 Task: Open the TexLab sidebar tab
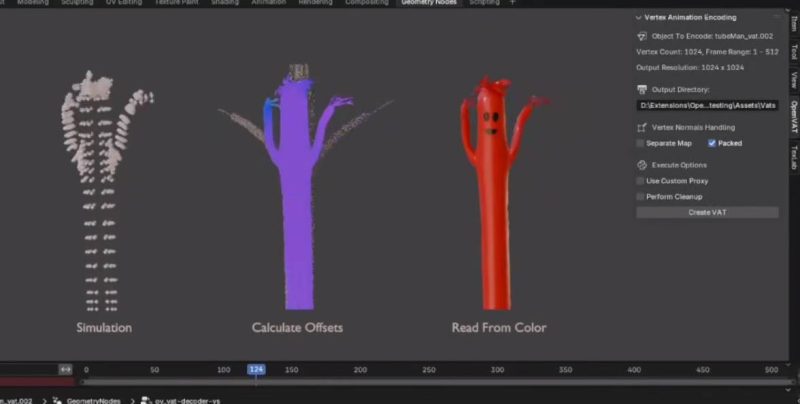coord(793,157)
